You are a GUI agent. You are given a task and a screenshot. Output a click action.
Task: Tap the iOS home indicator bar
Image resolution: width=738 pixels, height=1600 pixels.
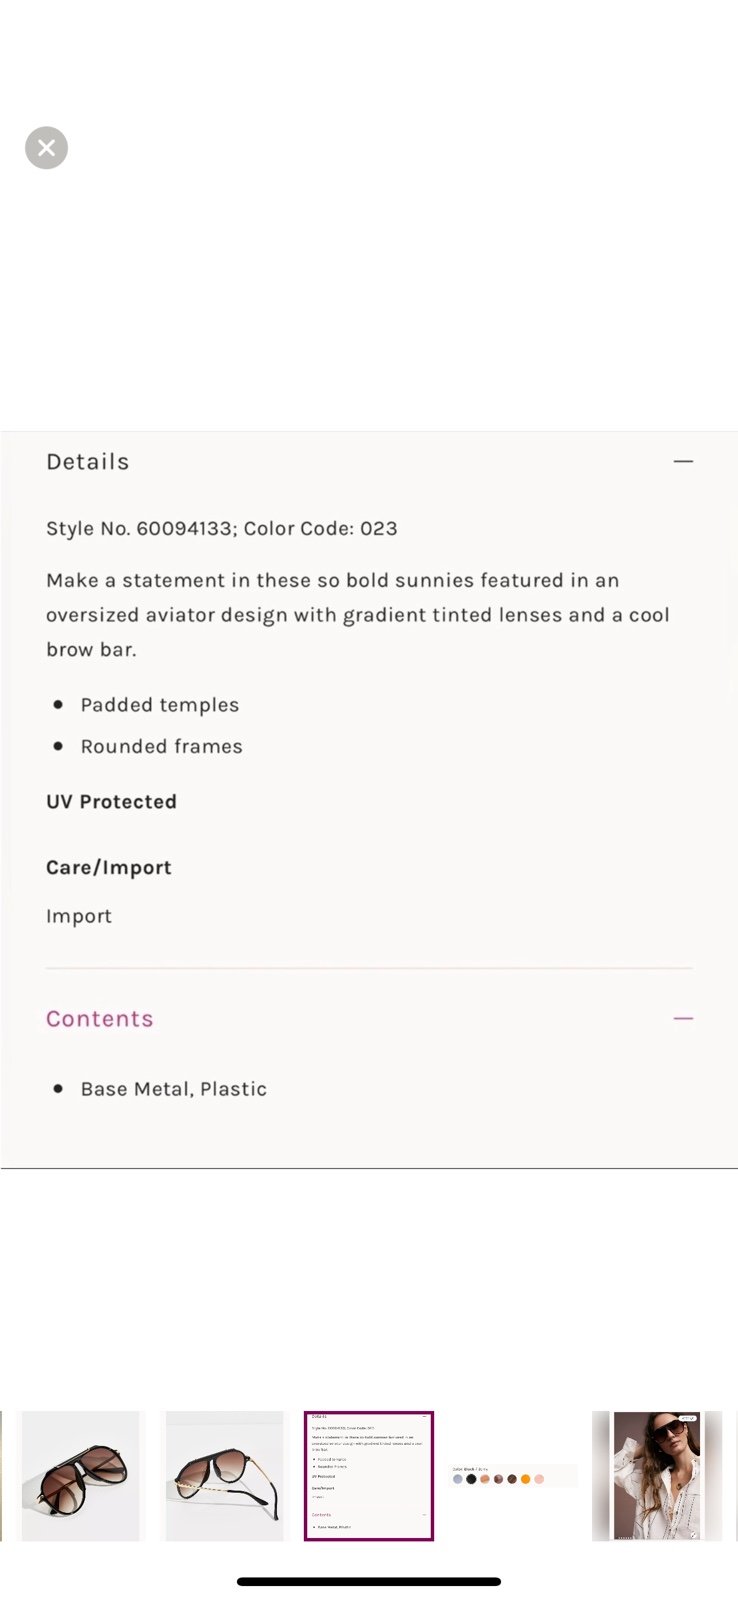369,1582
